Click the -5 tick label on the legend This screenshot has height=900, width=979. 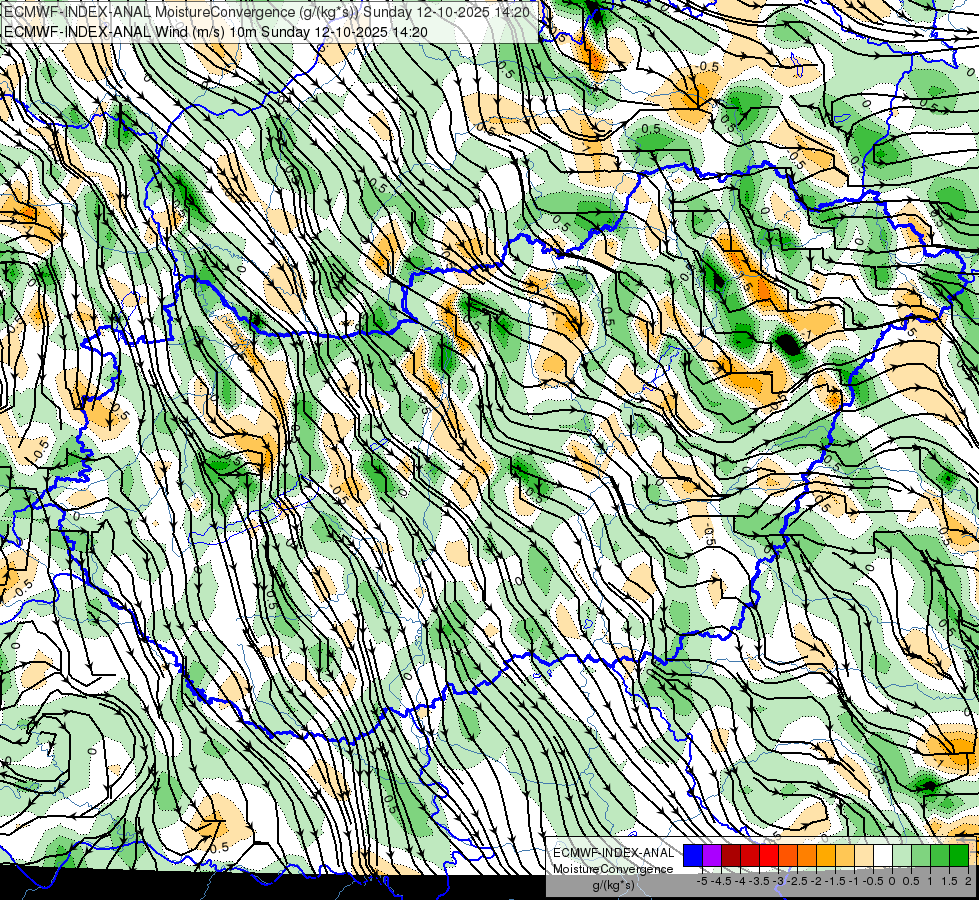point(702,881)
